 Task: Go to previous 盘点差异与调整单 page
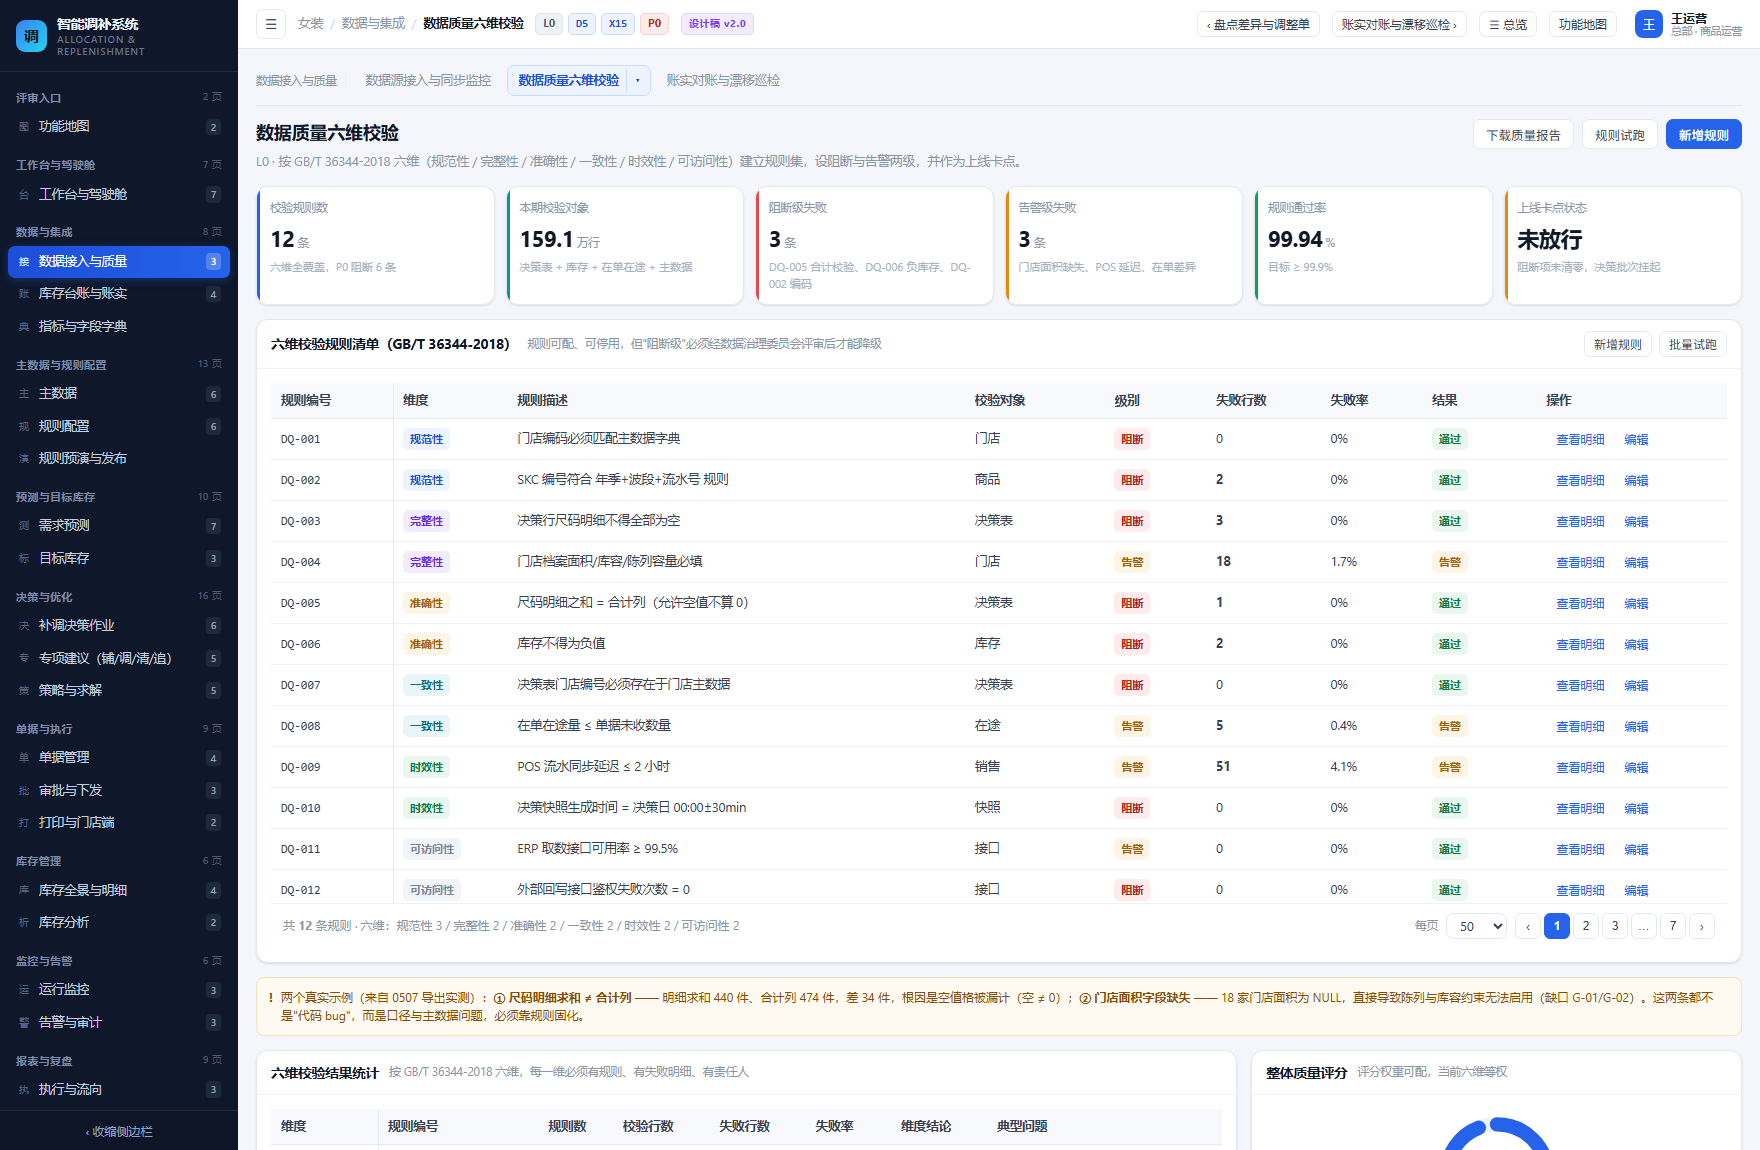click(x=1258, y=25)
